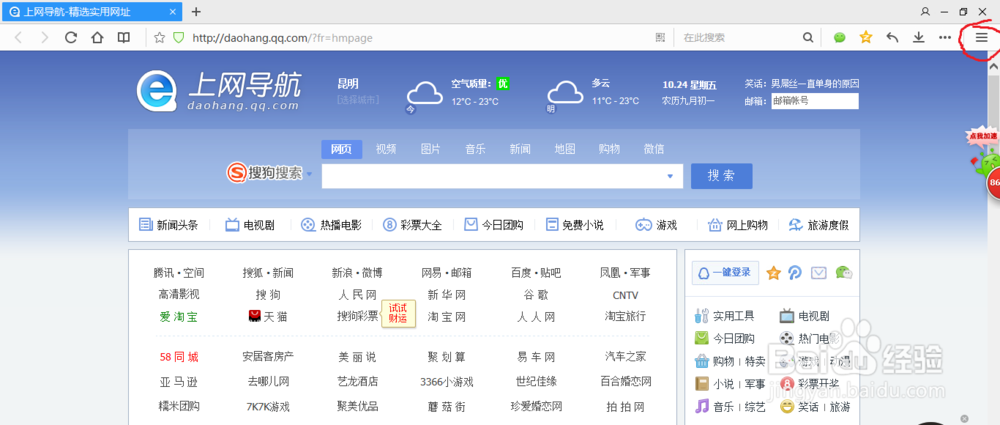This screenshot has height=425, width=1000.
Task: Click the green security shield icon
Action: [179, 38]
